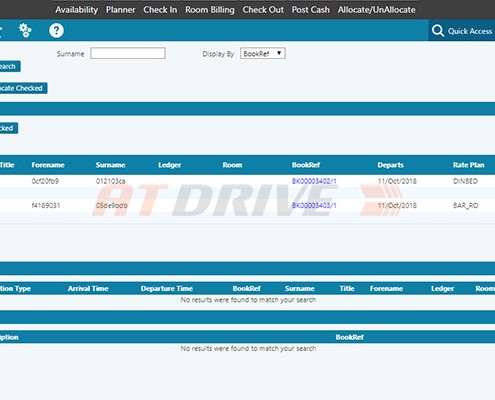Click Departs date in BK00003403/1 row
Image resolution: width=495 pixels, height=400 pixels.
point(397,205)
